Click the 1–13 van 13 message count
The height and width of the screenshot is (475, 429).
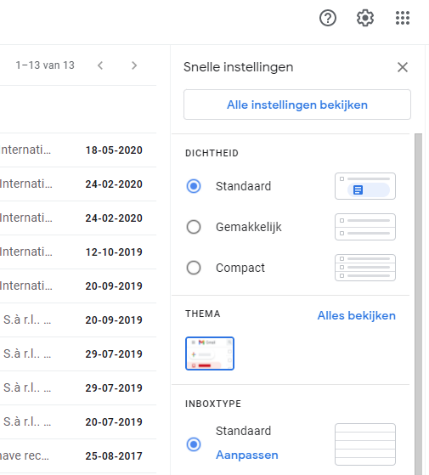click(45, 65)
